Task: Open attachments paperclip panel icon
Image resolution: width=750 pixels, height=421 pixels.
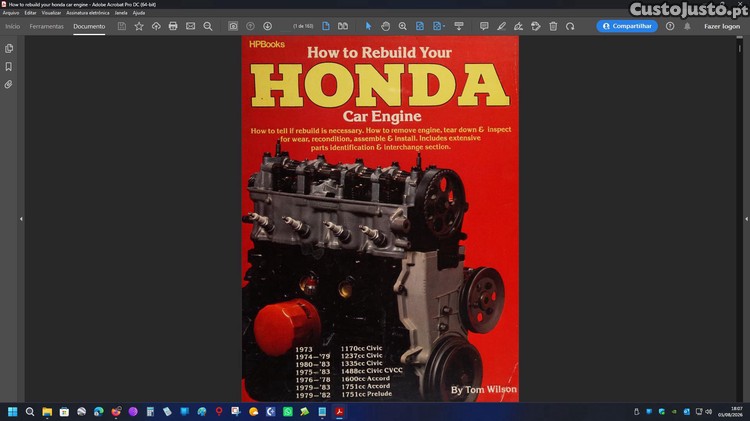Action: click(x=9, y=85)
